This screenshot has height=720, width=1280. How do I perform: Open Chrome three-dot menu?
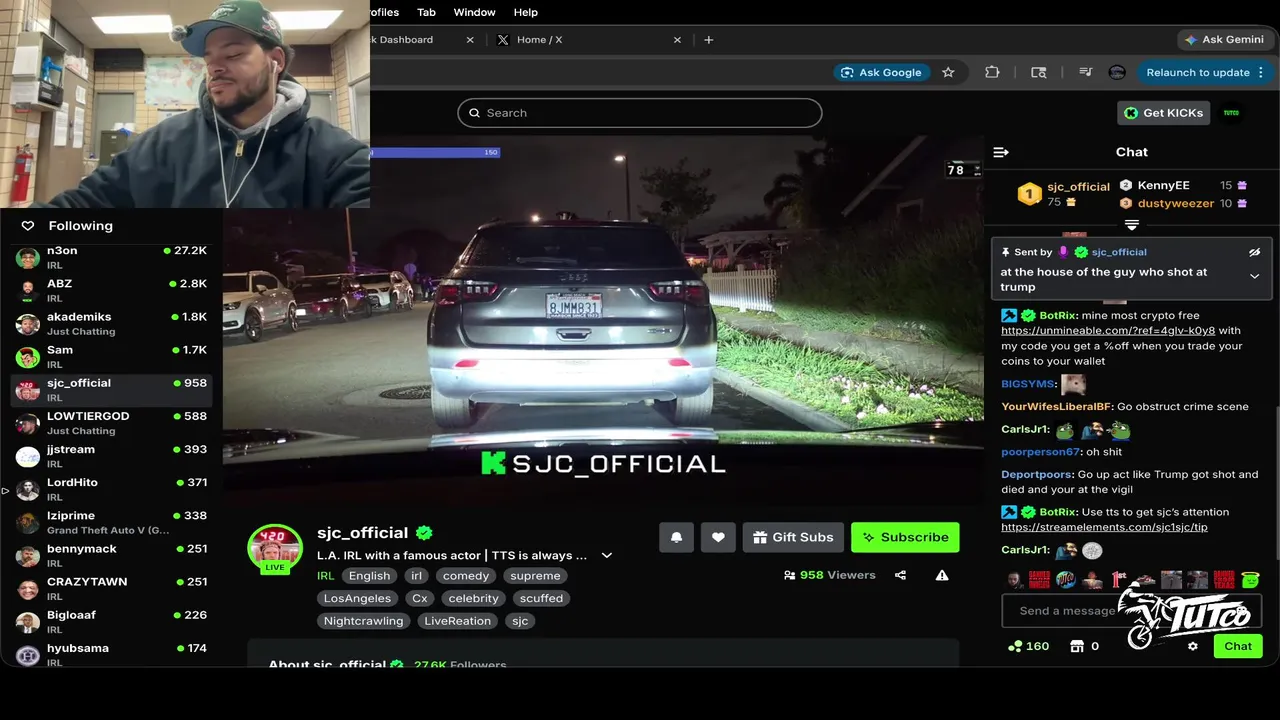[1261, 72]
